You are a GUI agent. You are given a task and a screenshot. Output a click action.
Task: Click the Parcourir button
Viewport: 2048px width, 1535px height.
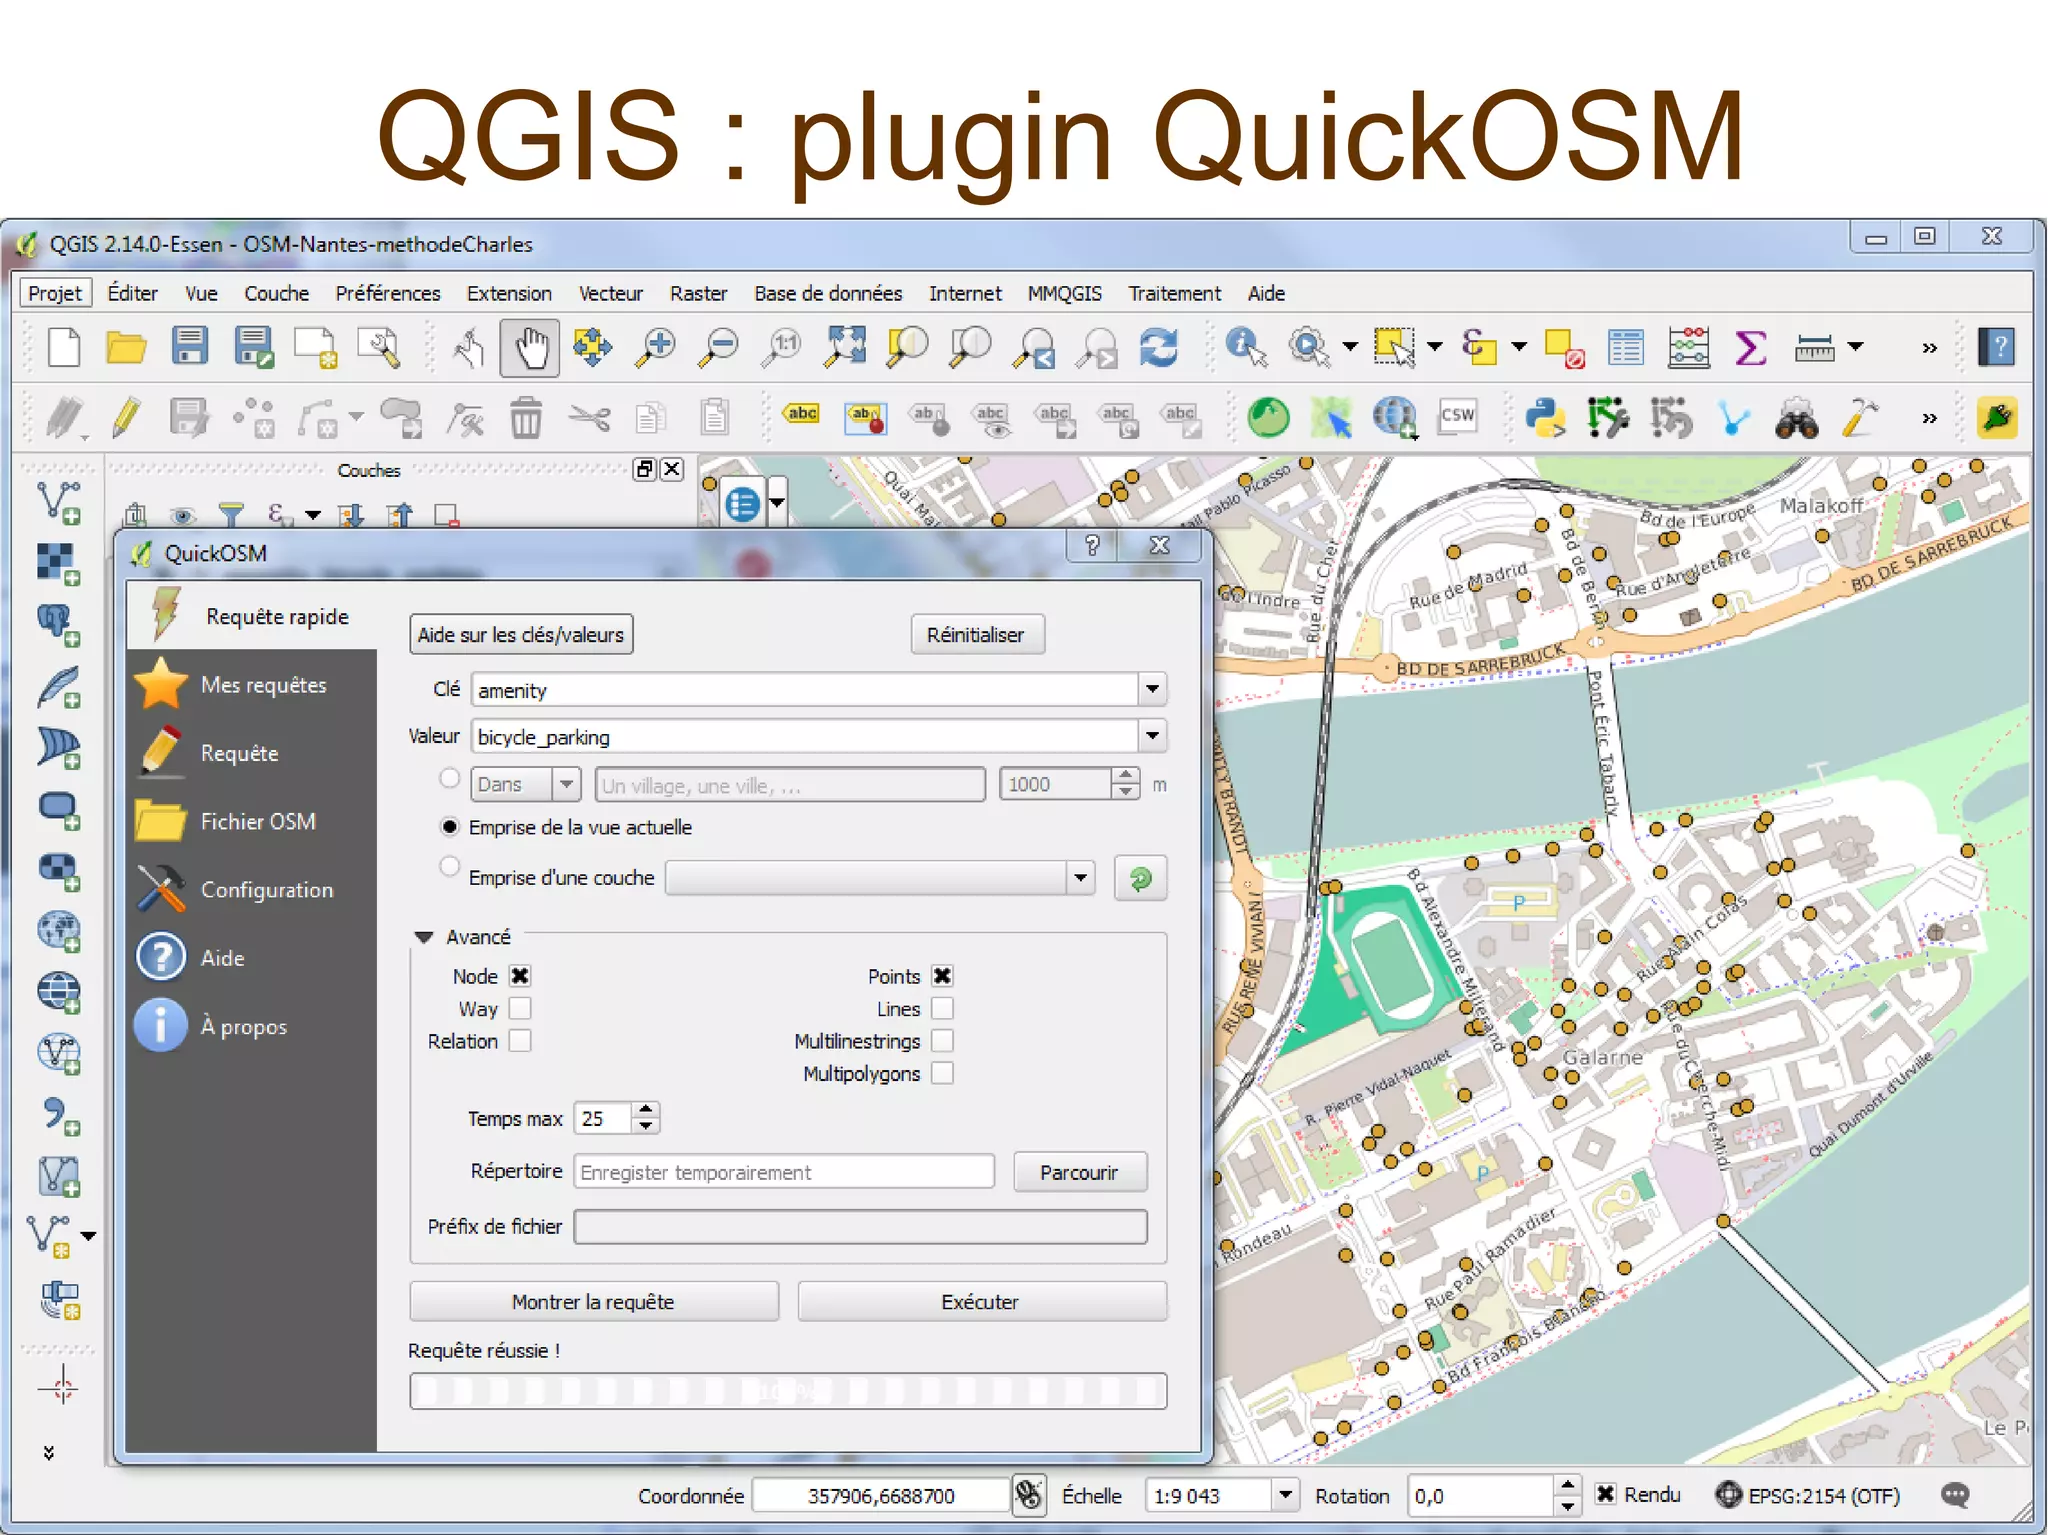[x=1080, y=1172]
